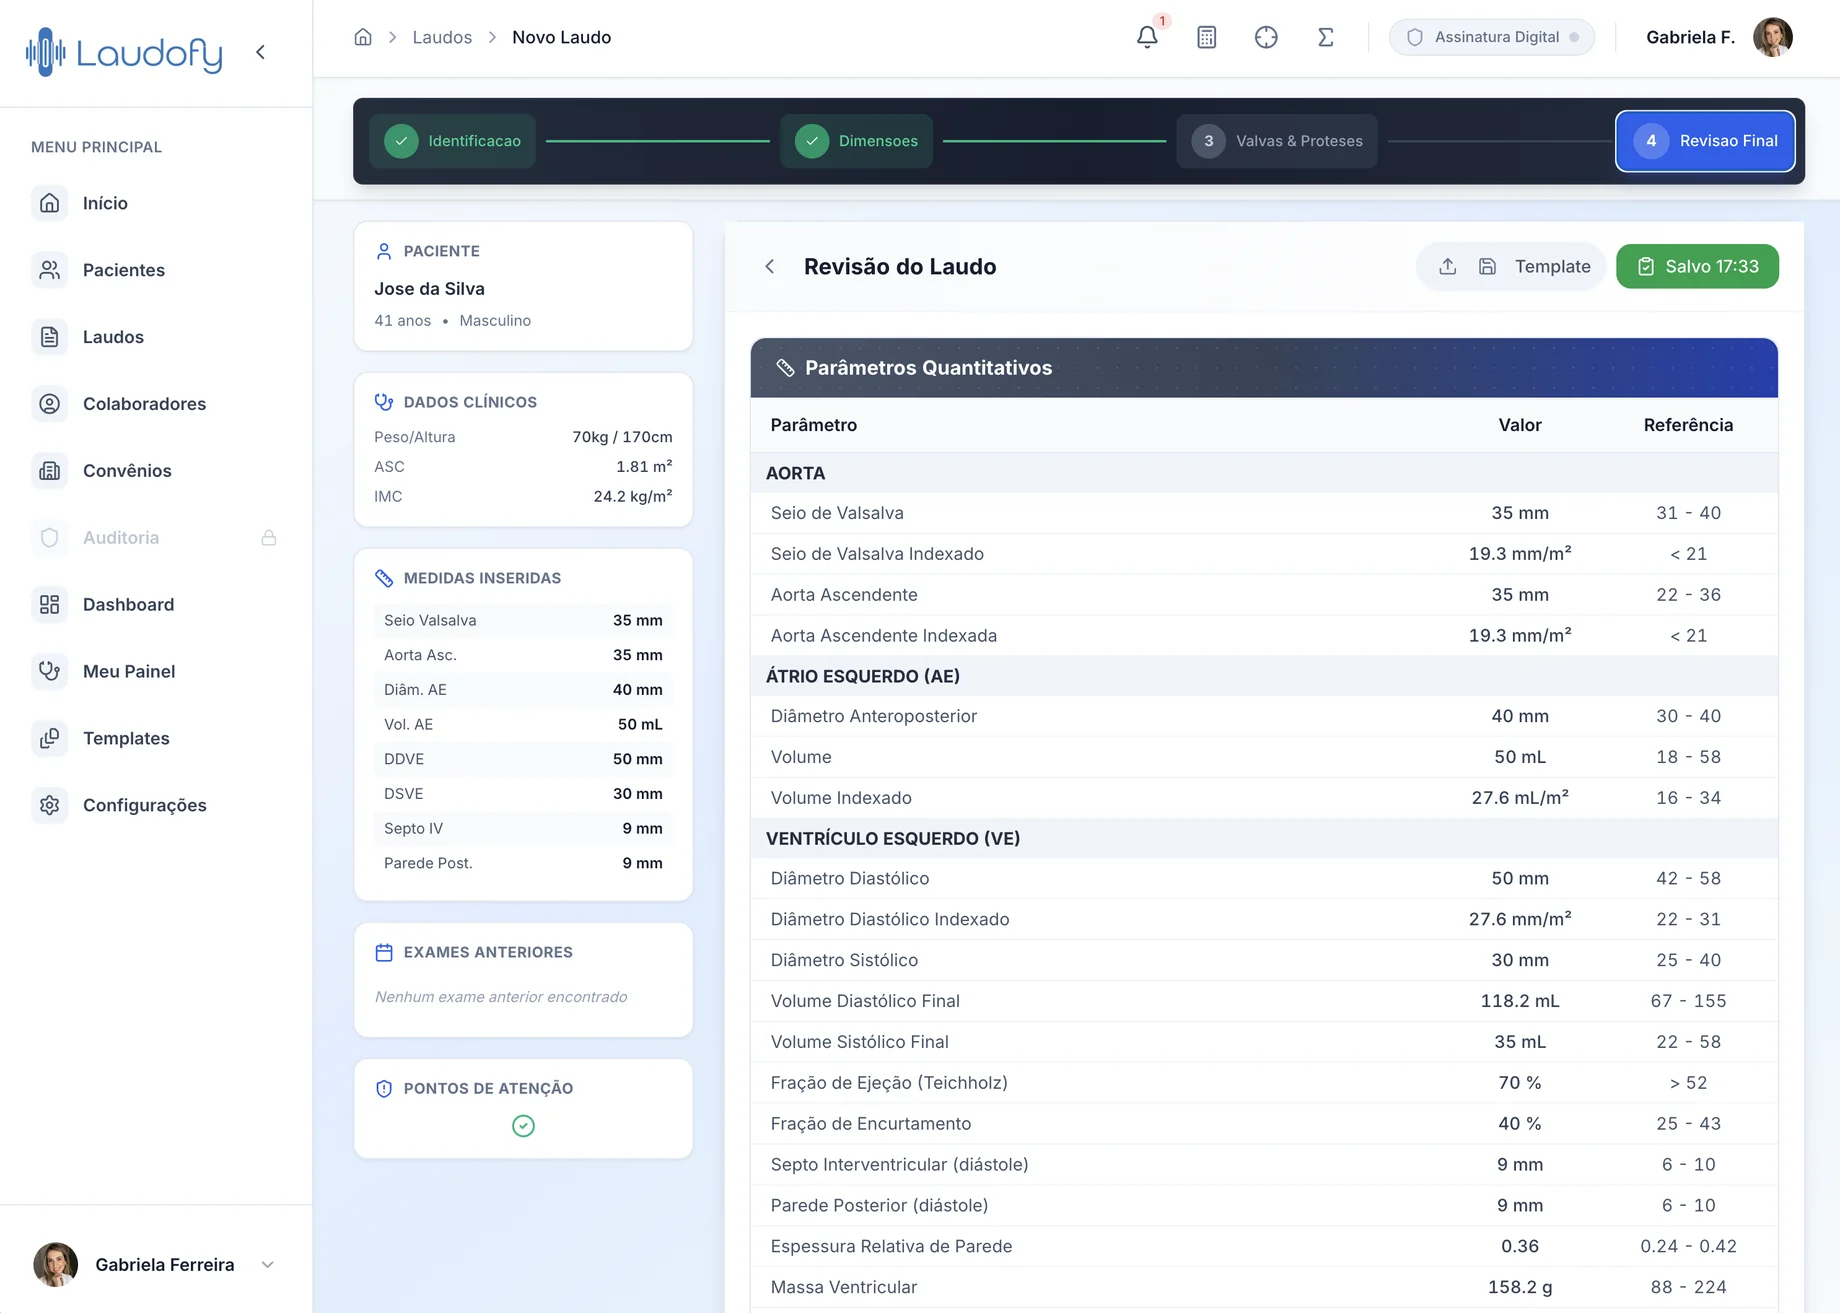Open notifications bell icon
1840x1313 pixels.
(x=1147, y=37)
